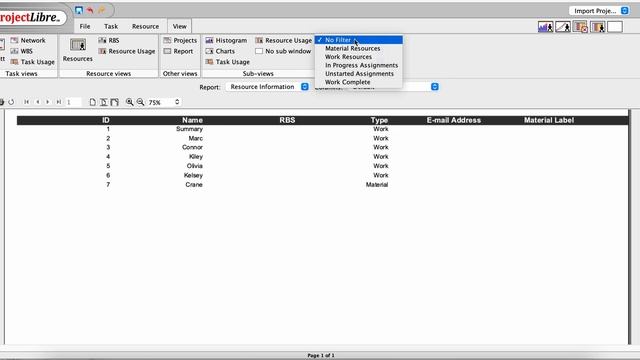Image resolution: width=640 pixels, height=360 pixels.
Task: Click the Olivia resource name
Action: tap(195, 166)
